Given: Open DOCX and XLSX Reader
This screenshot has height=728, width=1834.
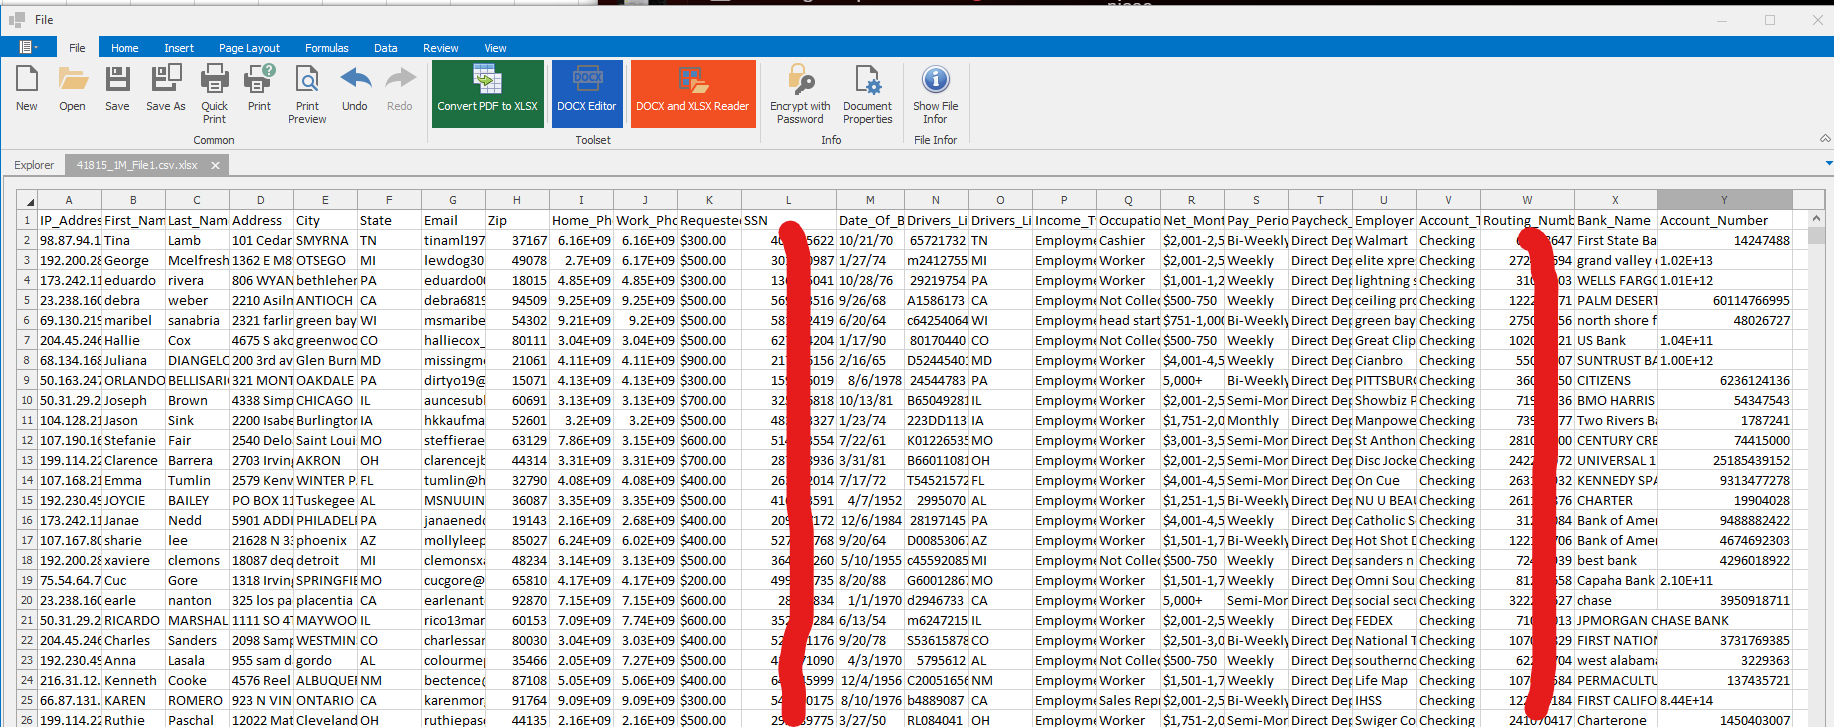Looking at the screenshot, I should (x=693, y=93).
